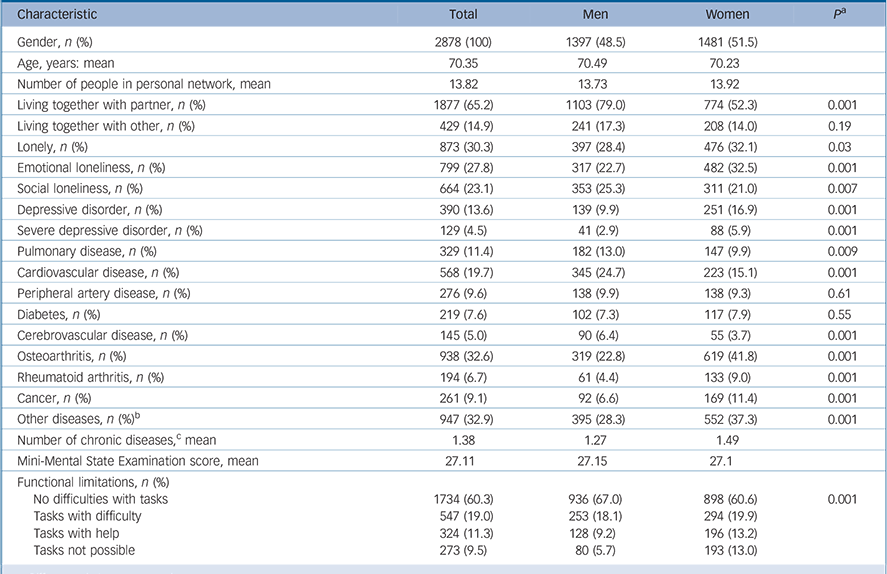Click the 0.009 P value for Pulmonary disease
Screen dimensions: 887x574
pos(845,251)
